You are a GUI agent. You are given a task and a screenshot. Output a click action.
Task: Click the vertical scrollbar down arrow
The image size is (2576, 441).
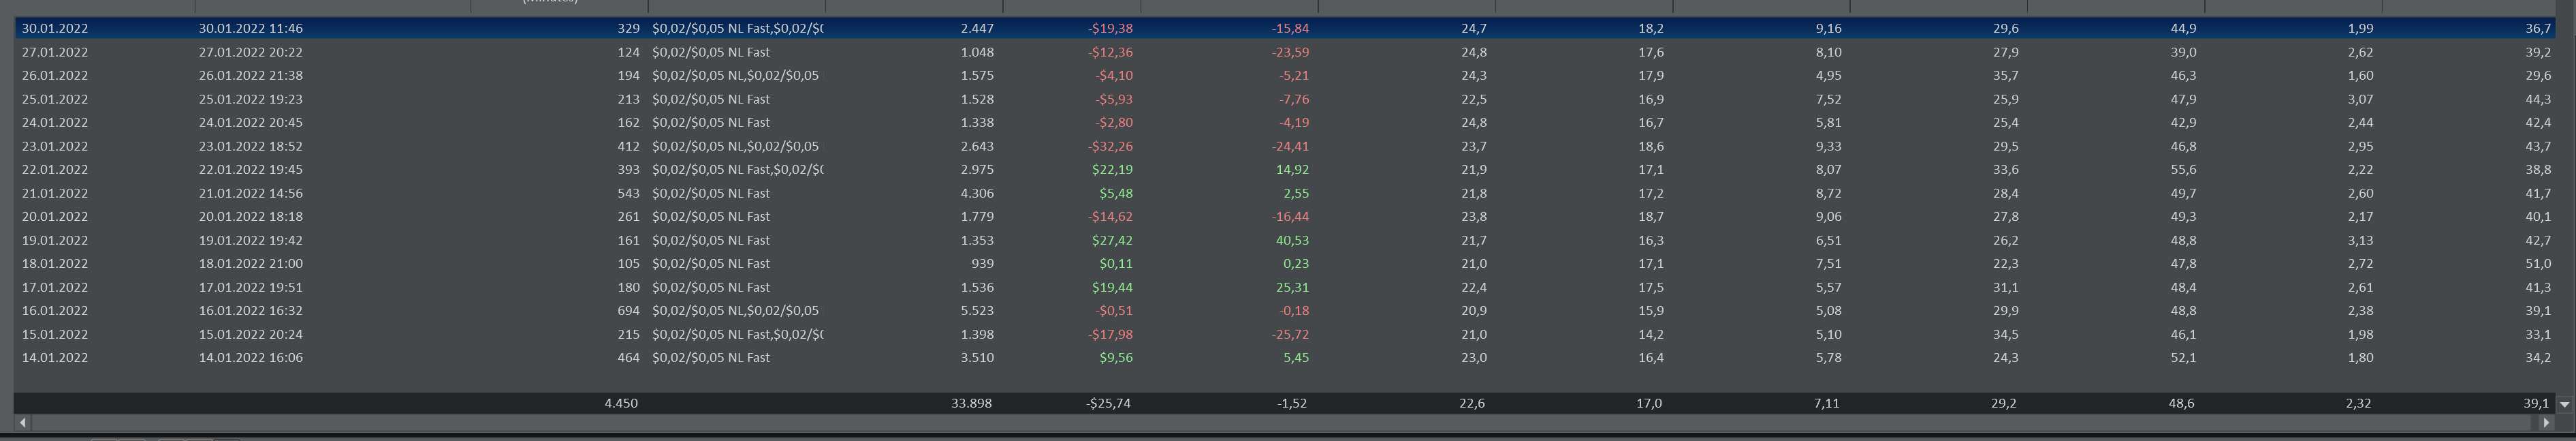coord(2564,404)
